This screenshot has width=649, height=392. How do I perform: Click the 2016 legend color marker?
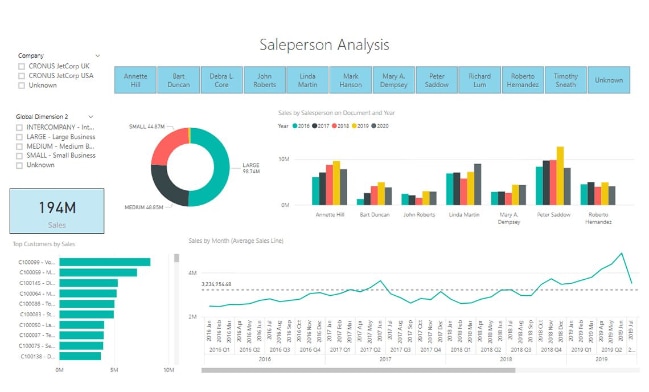click(x=295, y=126)
